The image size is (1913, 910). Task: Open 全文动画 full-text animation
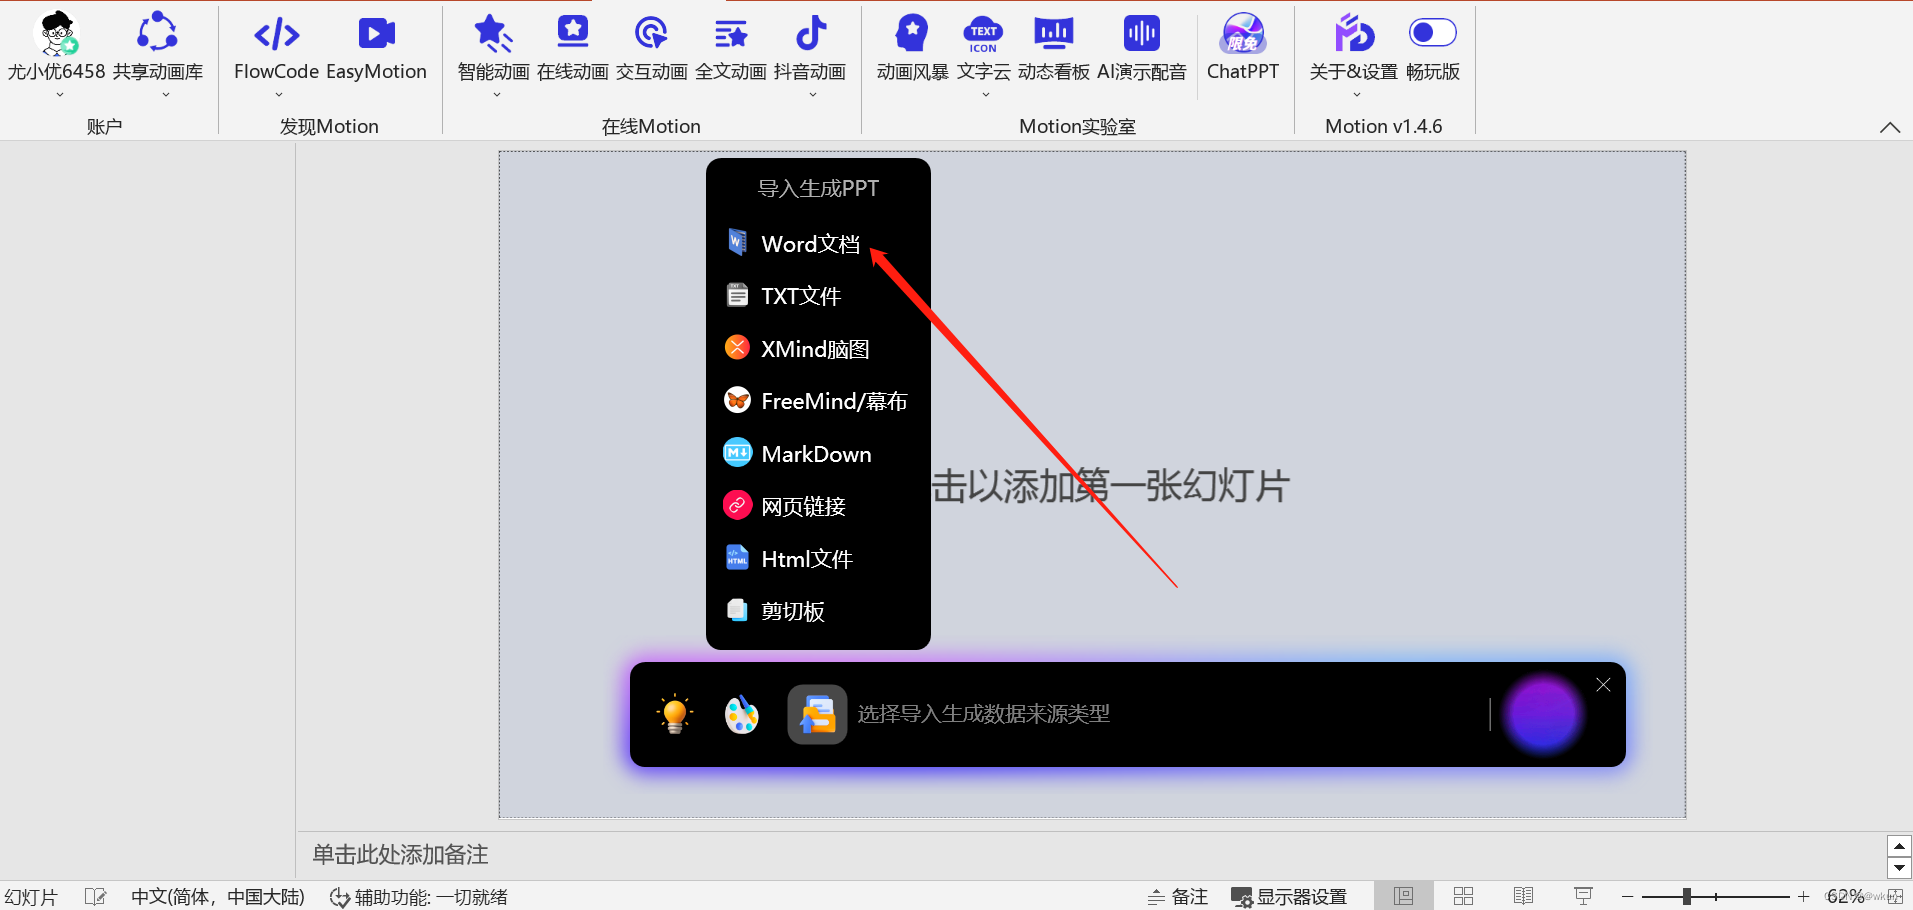pyautogui.click(x=730, y=47)
